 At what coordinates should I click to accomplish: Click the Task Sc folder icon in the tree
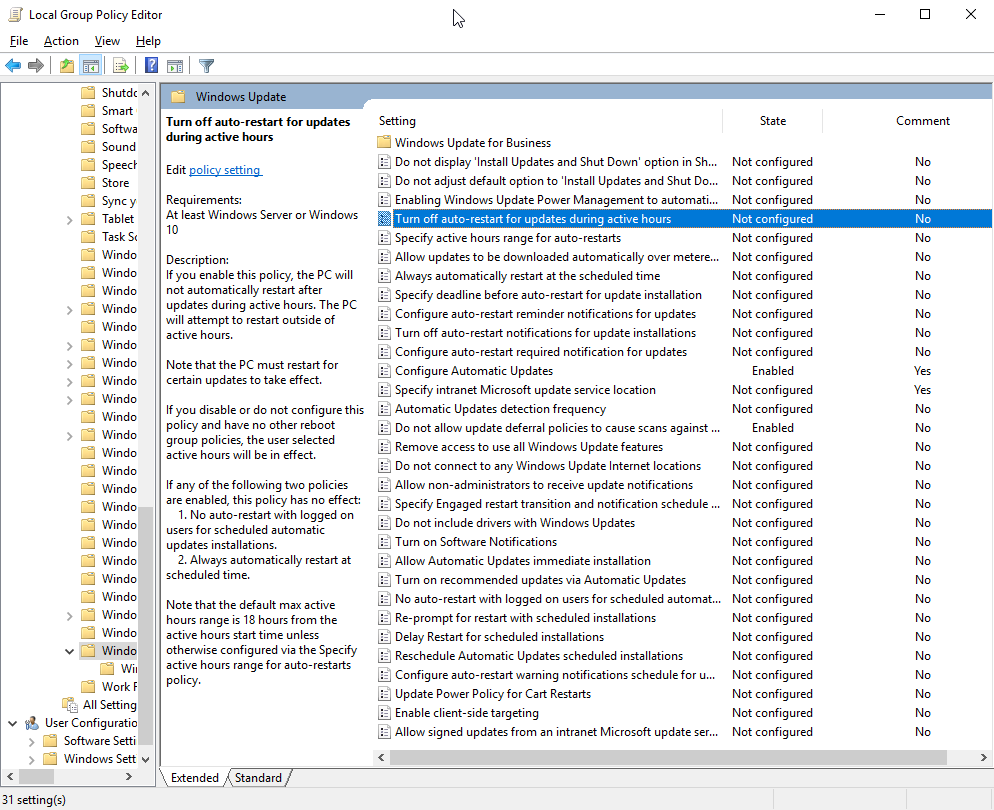click(x=88, y=236)
